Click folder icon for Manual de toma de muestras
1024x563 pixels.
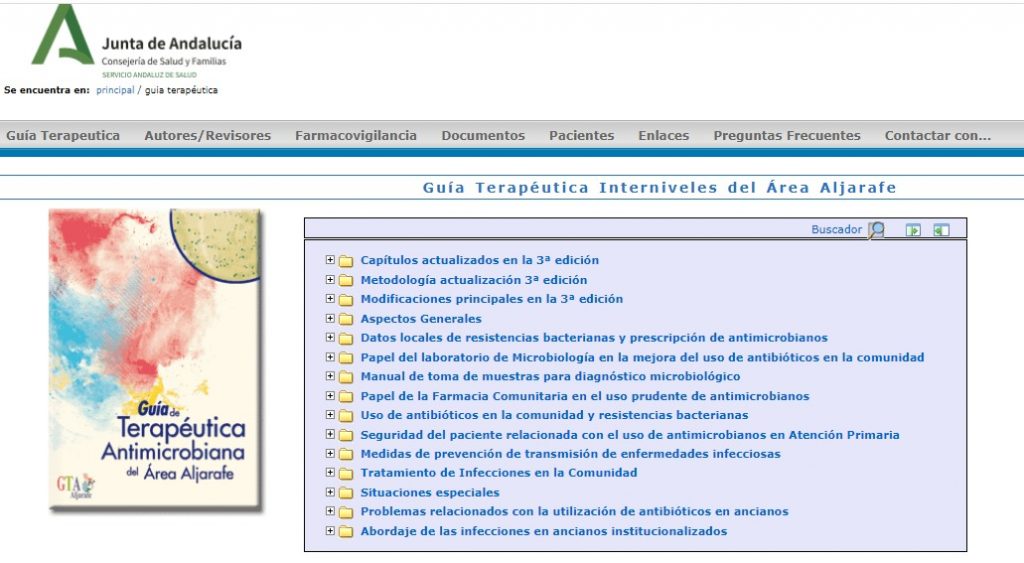point(346,377)
